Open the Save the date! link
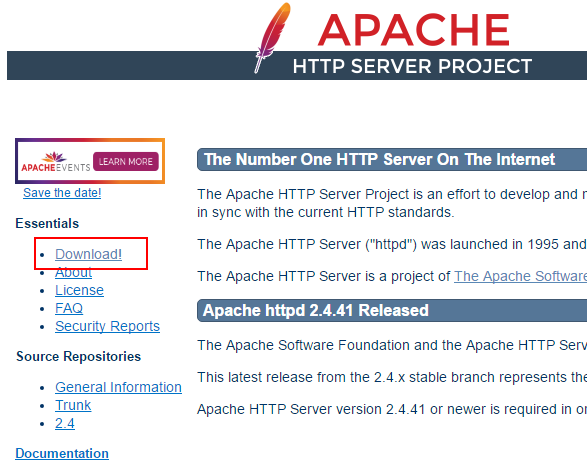Viewport: 587px width, 462px height. [x=62, y=193]
